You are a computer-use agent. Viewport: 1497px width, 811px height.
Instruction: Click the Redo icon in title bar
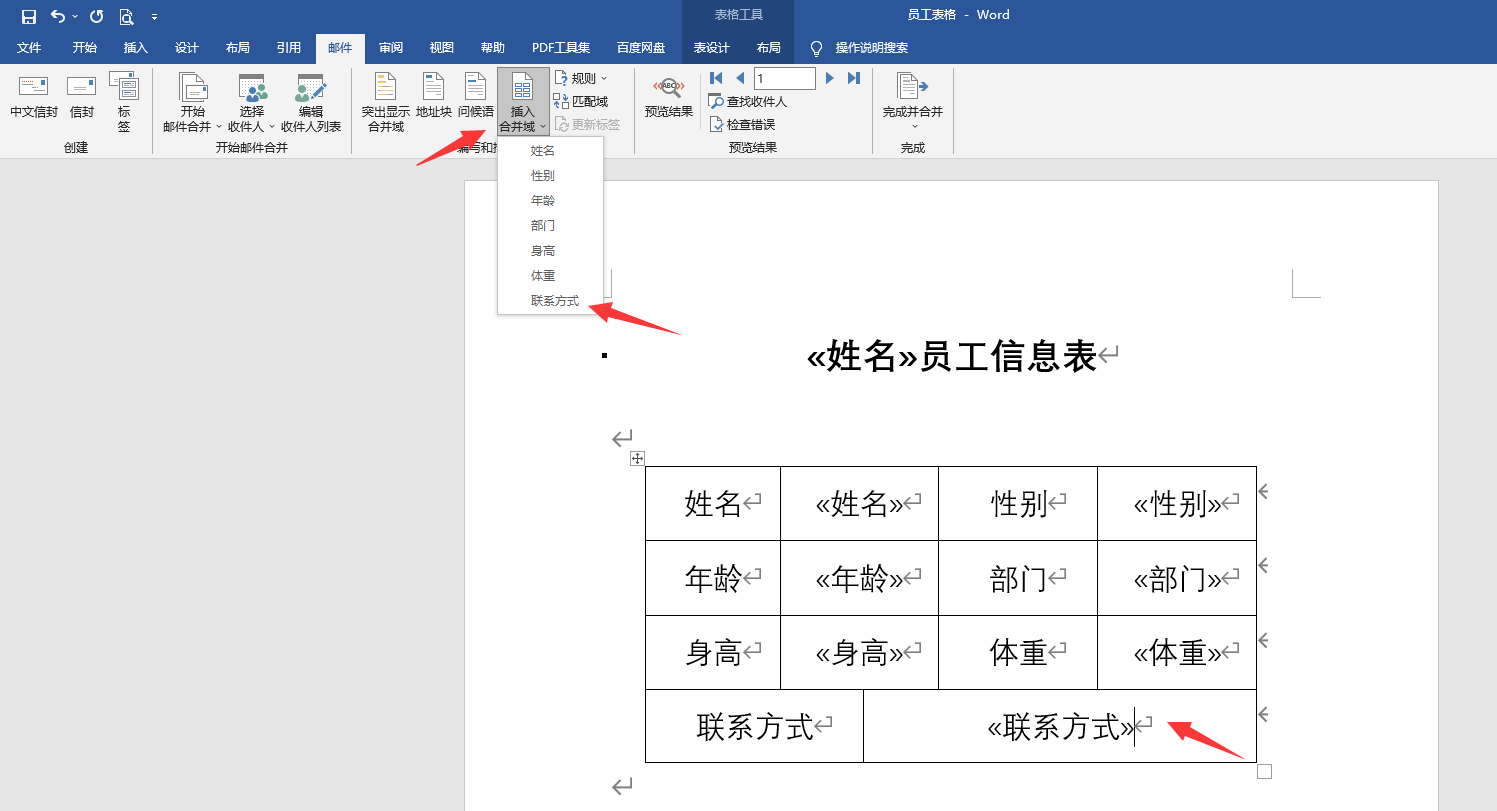coord(96,16)
